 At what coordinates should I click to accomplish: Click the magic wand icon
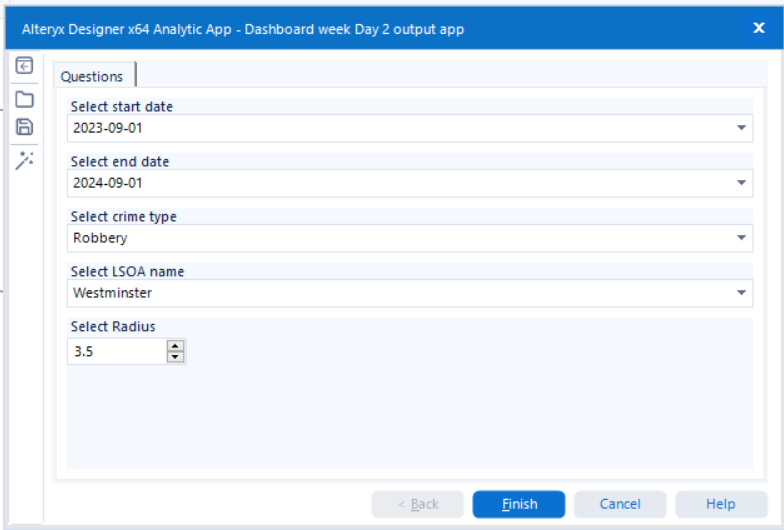coord(24,160)
